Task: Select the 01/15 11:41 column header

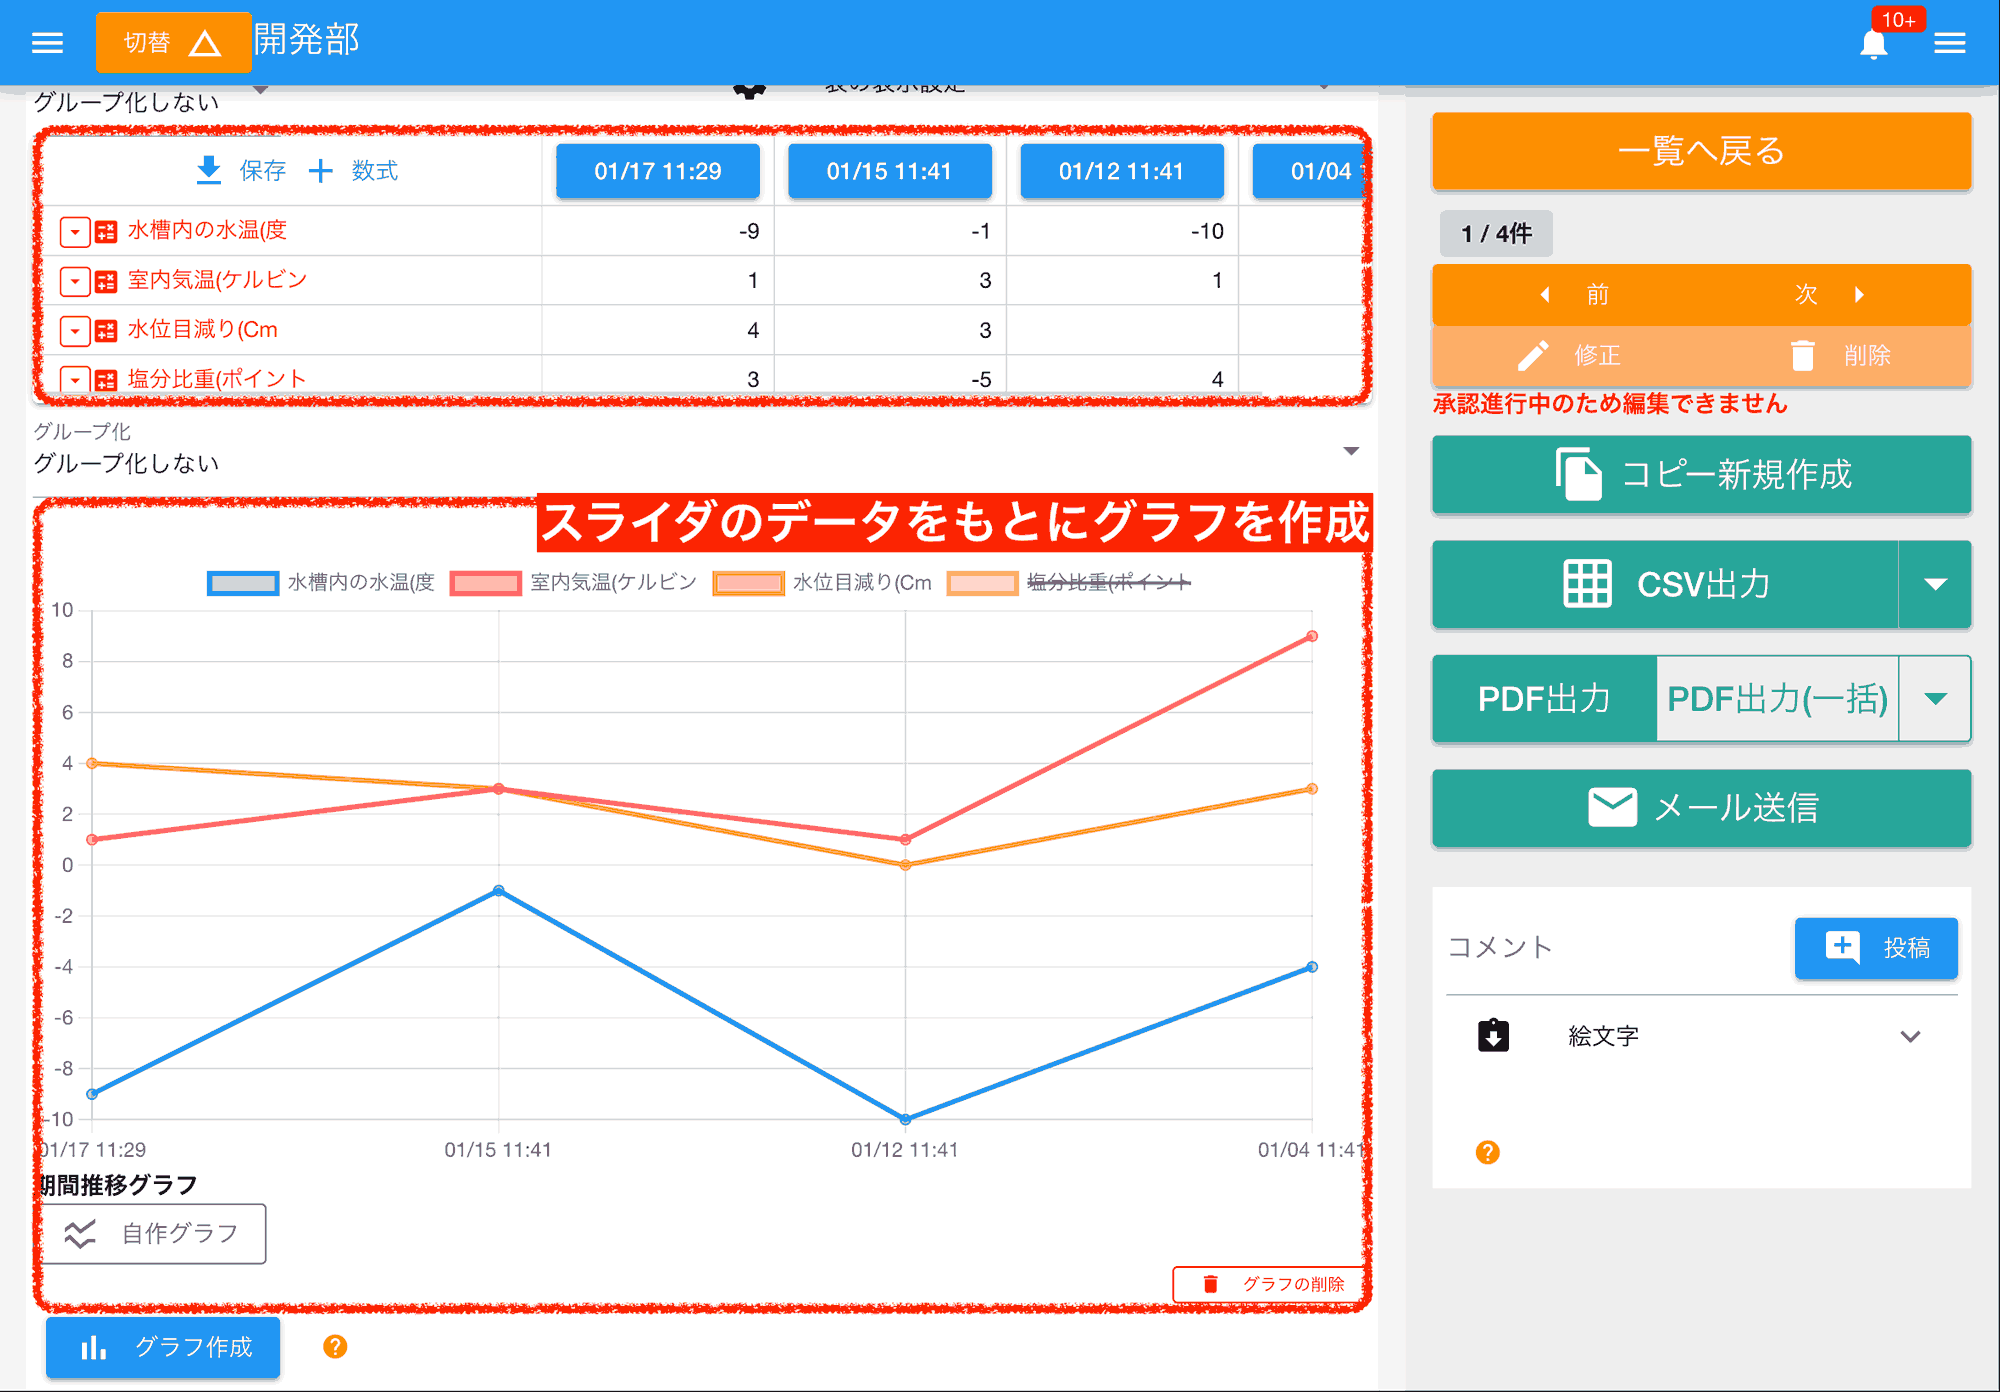Action: [x=889, y=171]
